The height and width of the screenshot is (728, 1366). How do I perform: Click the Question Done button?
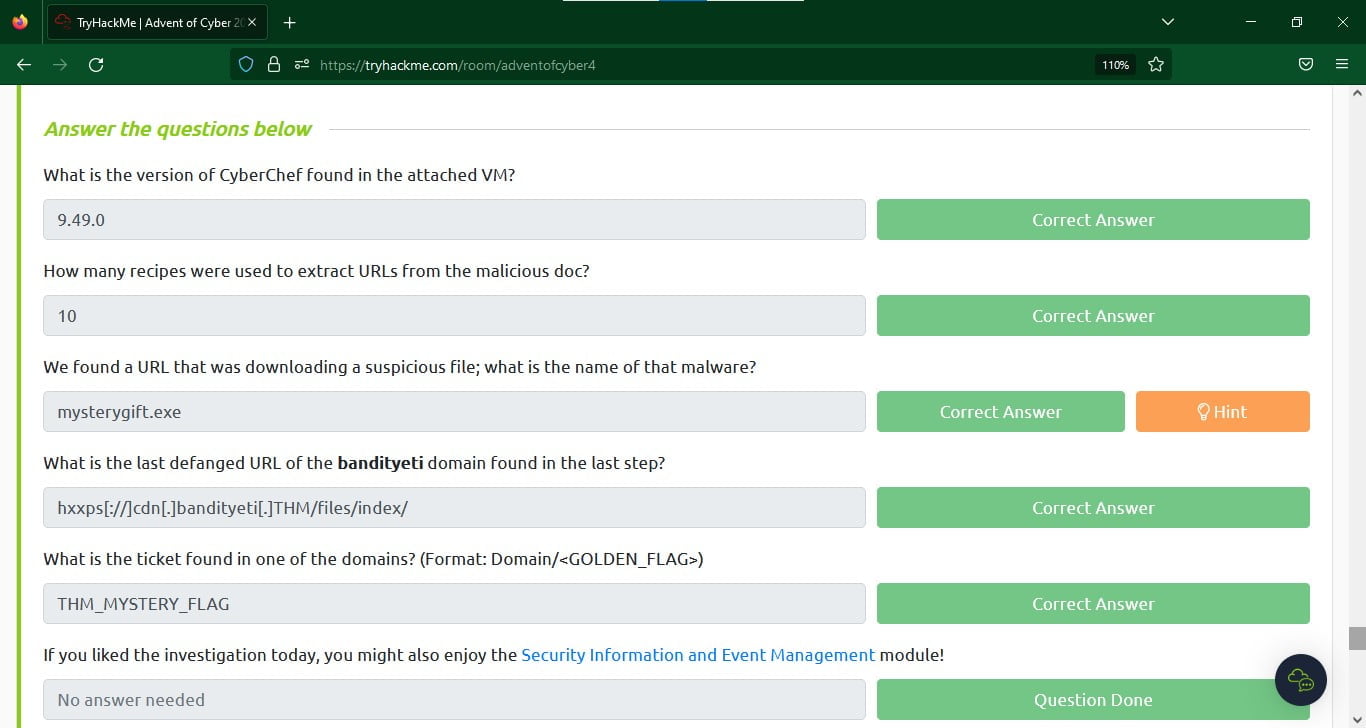[x=1093, y=699]
